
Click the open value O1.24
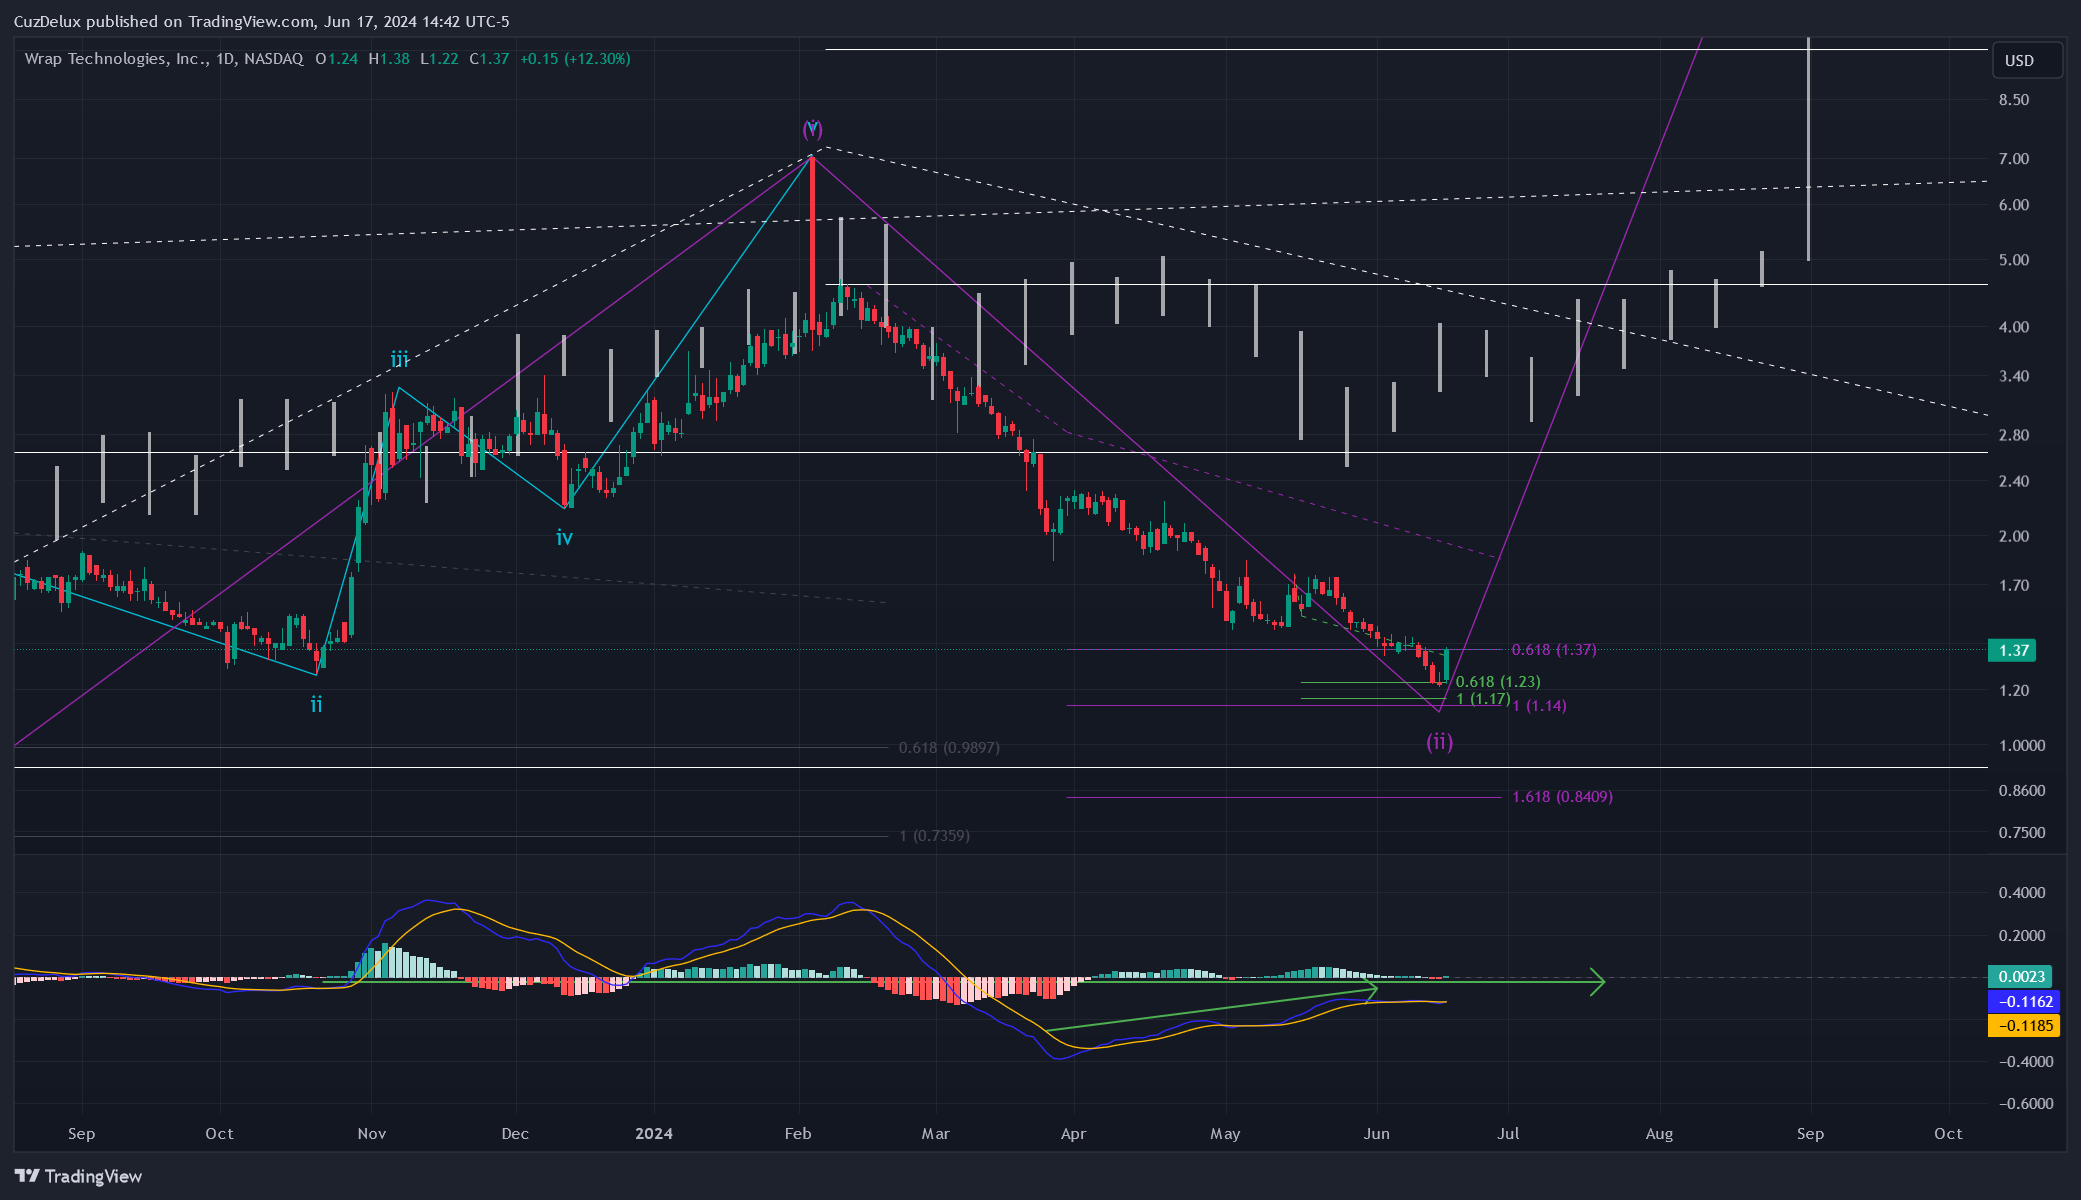click(337, 59)
